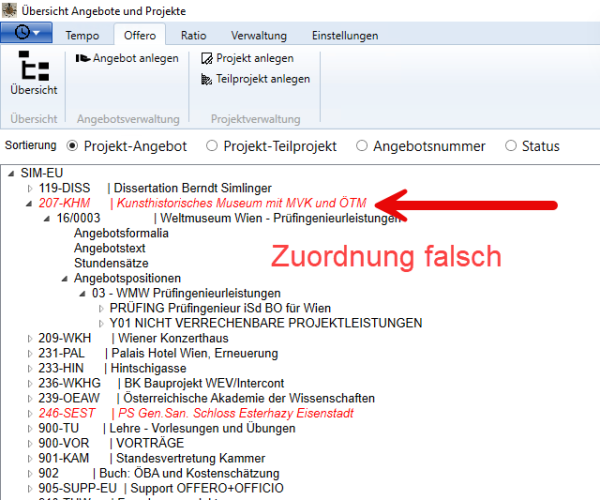Switch to the Ratio tab

pyautogui.click(x=193, y=36)
